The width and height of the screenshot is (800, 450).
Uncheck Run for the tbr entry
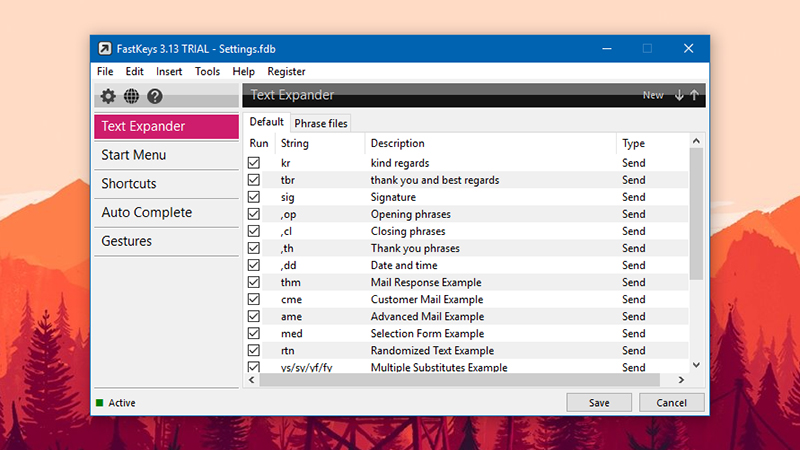coord(254,180)
